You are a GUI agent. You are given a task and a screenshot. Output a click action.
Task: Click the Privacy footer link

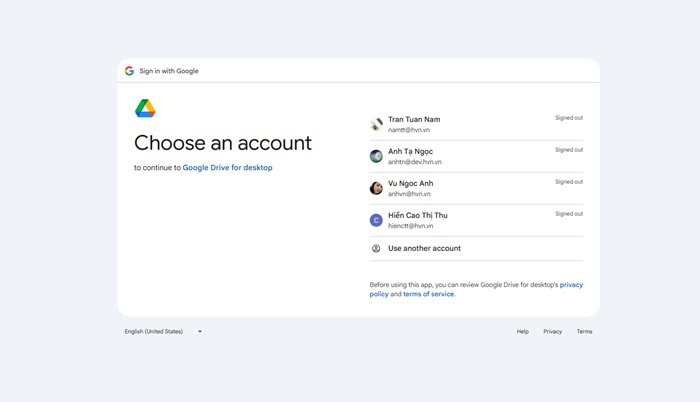553,331
